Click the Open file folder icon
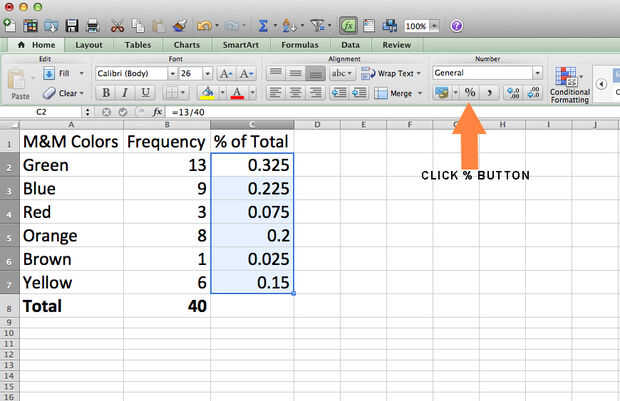This screenshot has height=401, width=620. click(x=51, y=26)
